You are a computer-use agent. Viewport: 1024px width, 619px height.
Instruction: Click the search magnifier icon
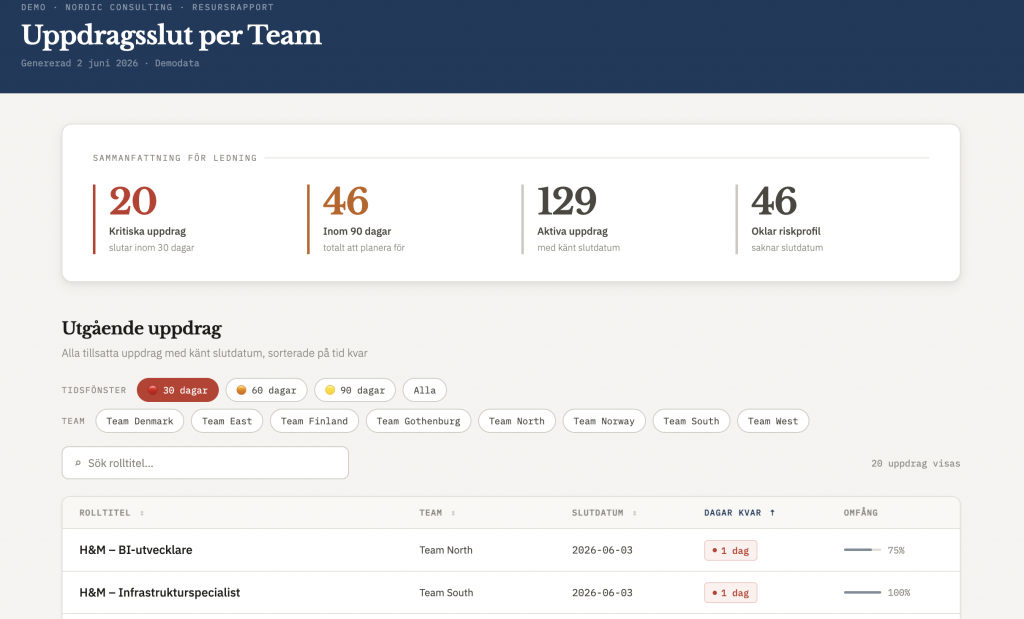click(x=78, y=463)
